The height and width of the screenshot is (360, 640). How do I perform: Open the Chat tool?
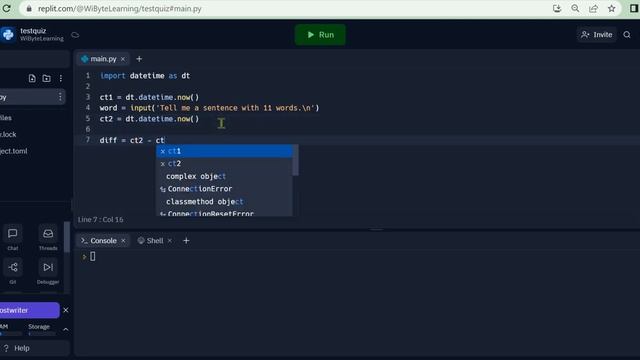coord(13,238)
